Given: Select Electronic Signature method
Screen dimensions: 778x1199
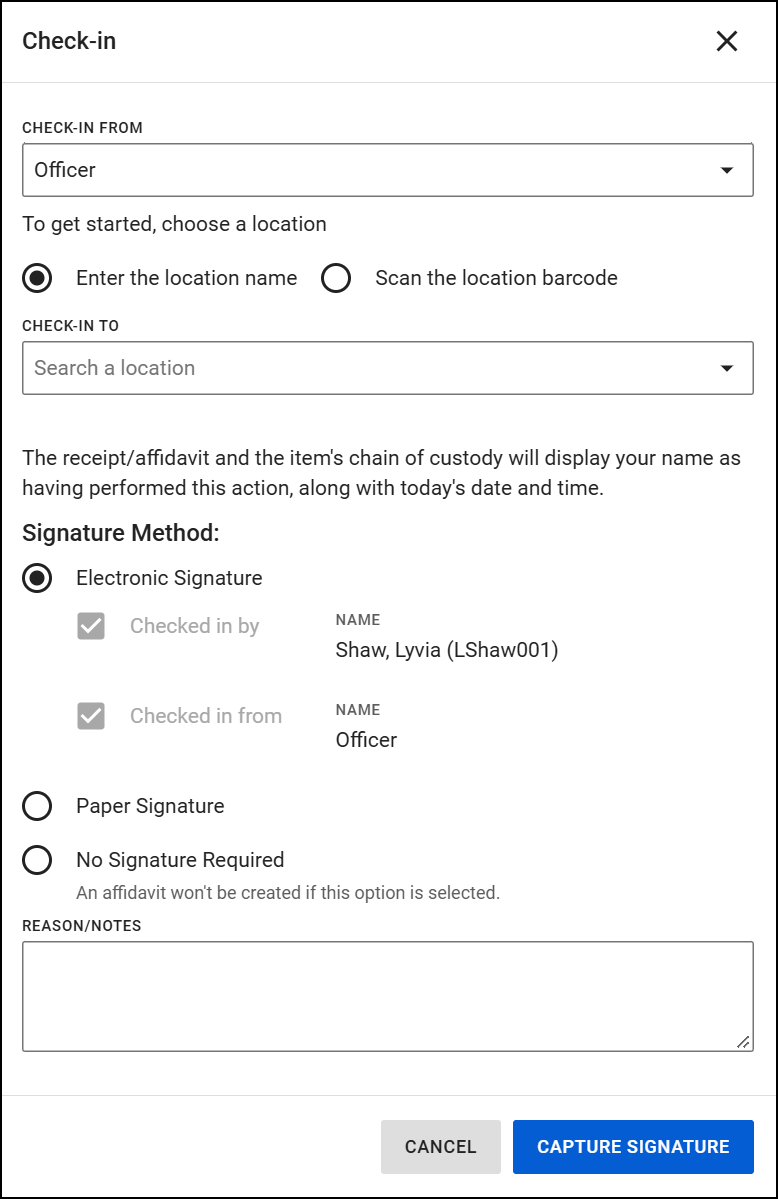Looking at the screenshot, I should (37, 578).
